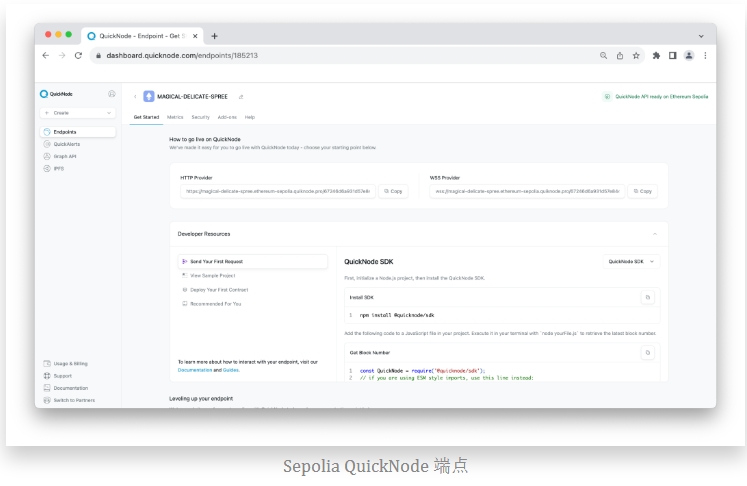Screen dimensions: 747x486
Task: Click Switch to Partners in sidebar
Action: click(x=69, y=400)
